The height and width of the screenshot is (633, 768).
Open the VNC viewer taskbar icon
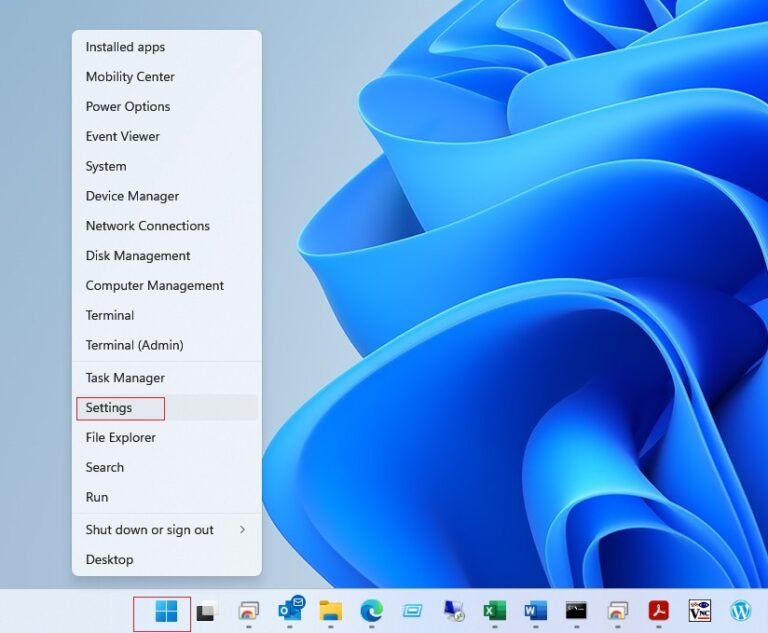tap(699, 611)
